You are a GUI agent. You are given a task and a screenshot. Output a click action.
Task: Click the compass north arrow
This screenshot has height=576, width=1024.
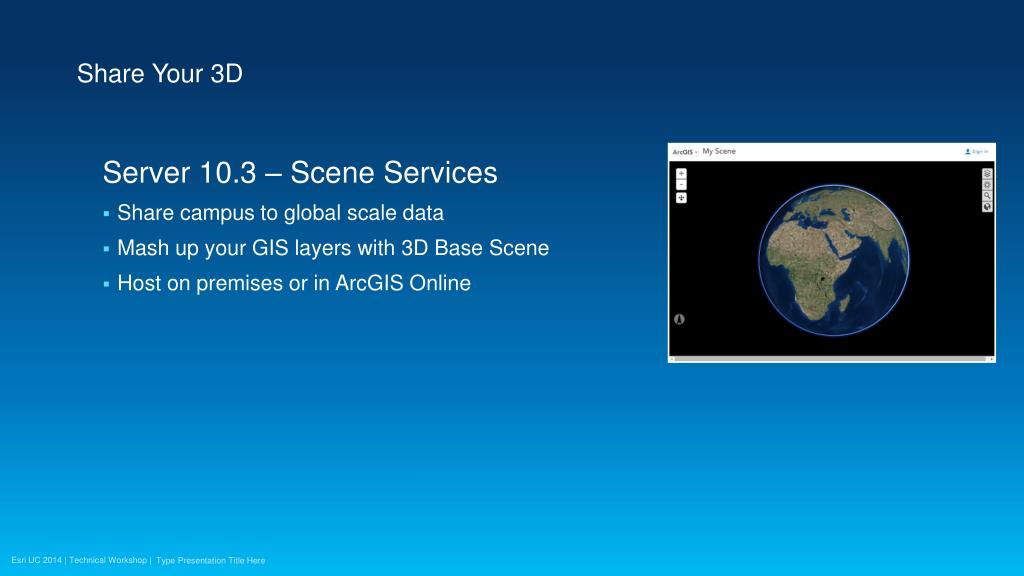[x=679, y=319]
